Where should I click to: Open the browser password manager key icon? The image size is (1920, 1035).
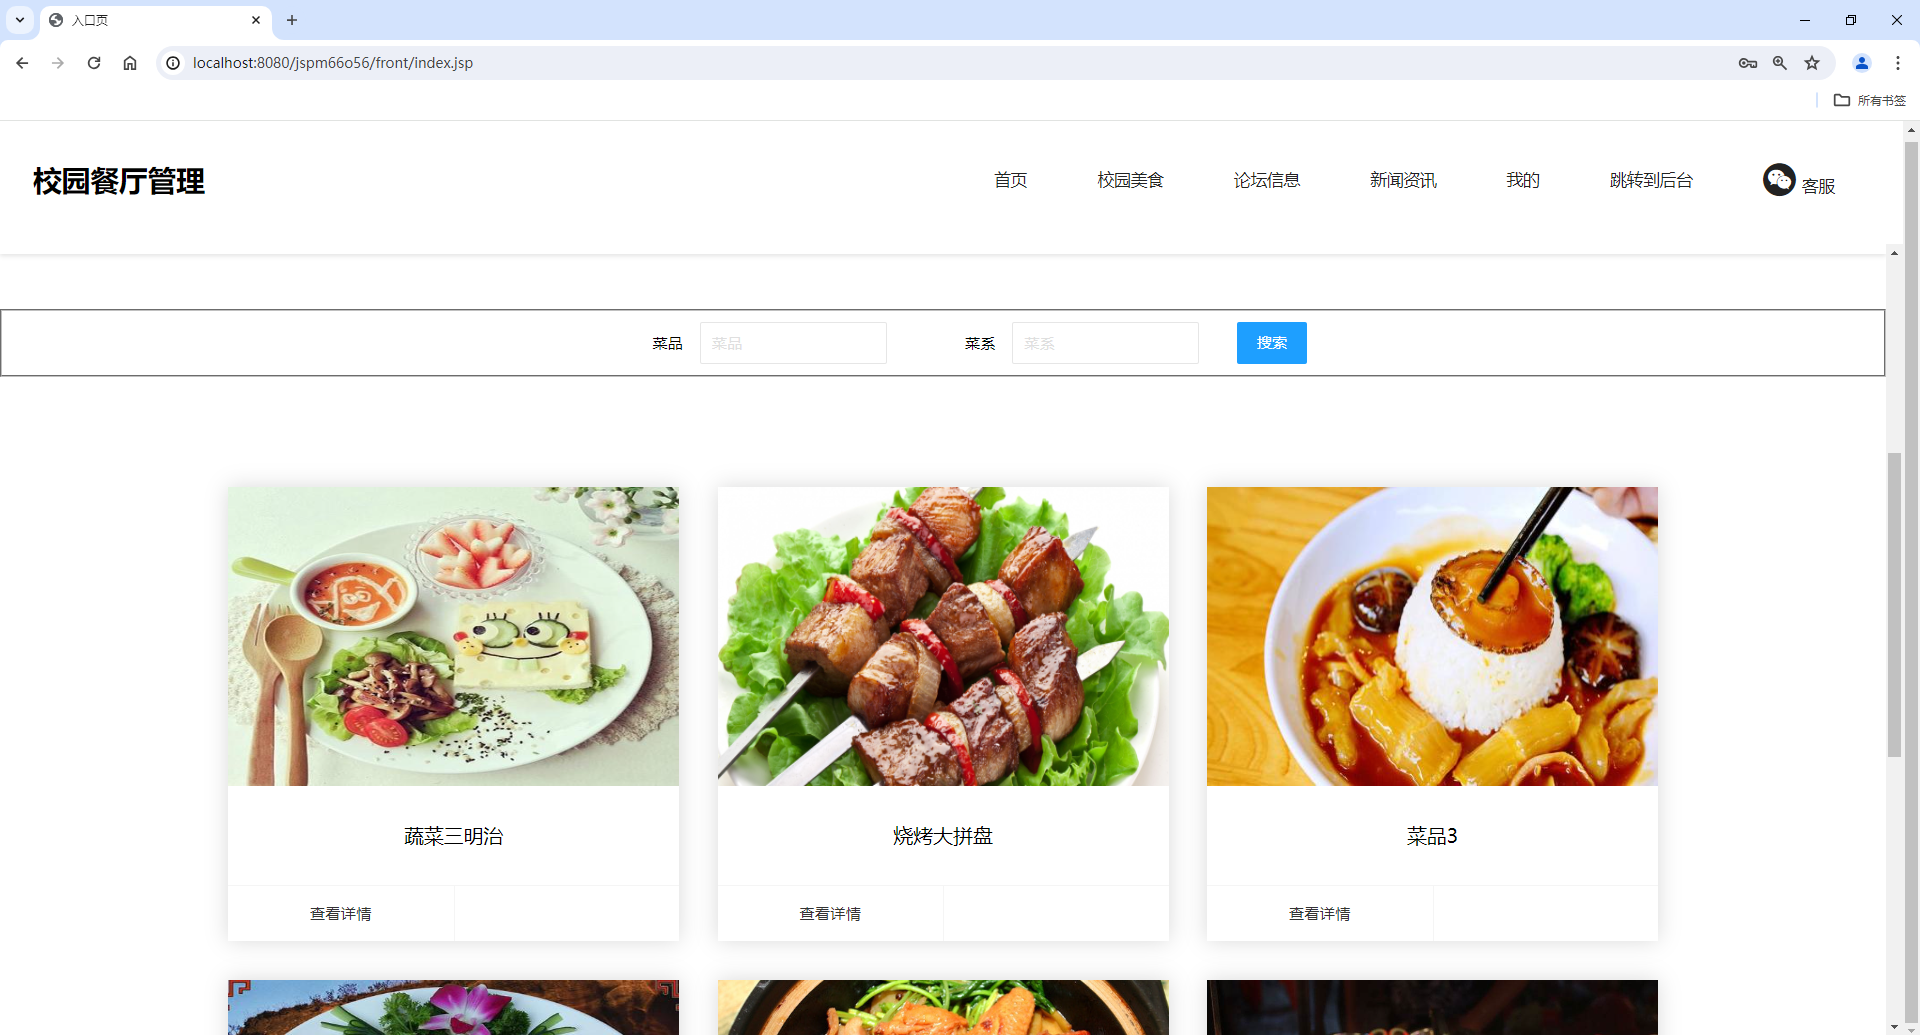point(1748,62)
